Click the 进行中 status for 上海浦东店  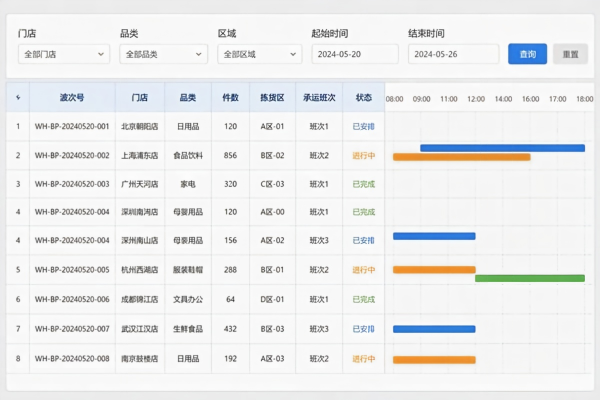(364, 155)
